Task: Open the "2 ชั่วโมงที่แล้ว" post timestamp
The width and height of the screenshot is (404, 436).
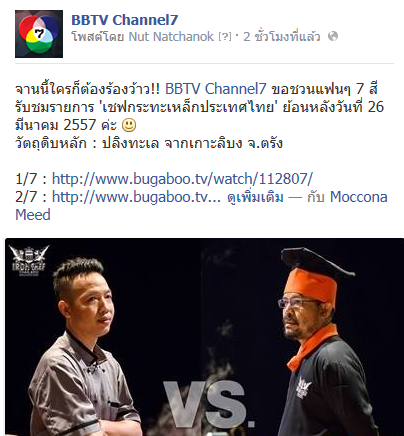Action: [x=282, y=36]
